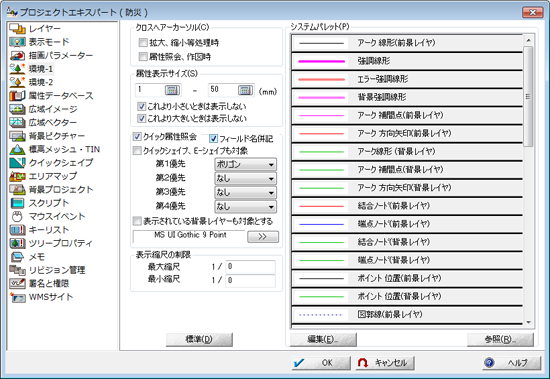Image resolution: width=550 pixels, height=379 pixels.
Task: Select the 環境-2 icon
Action: (x=17, y=82)
